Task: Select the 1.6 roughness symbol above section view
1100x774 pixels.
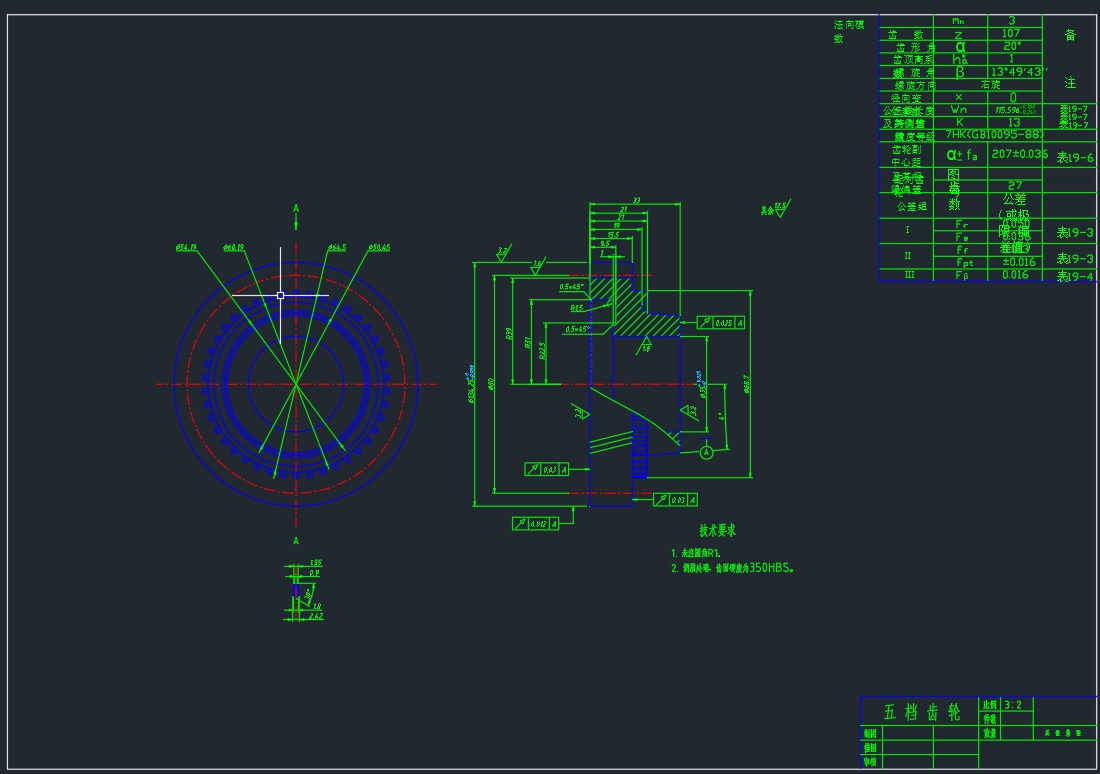Action: 537,267
